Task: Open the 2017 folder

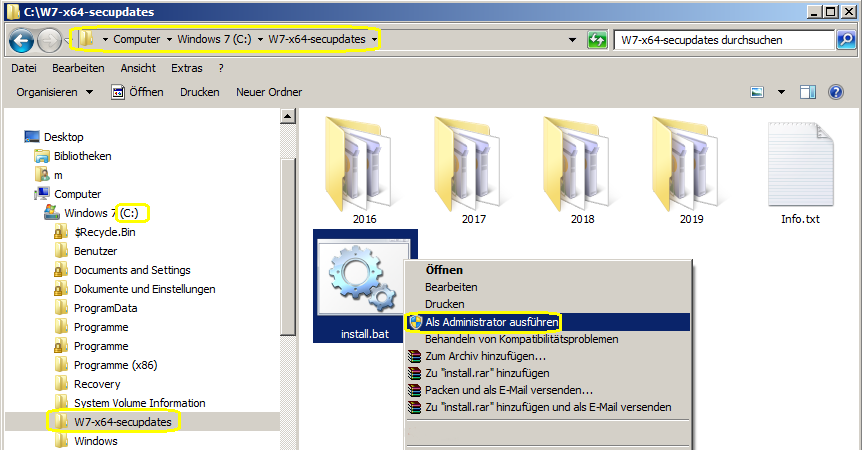Action: point(473,171)
